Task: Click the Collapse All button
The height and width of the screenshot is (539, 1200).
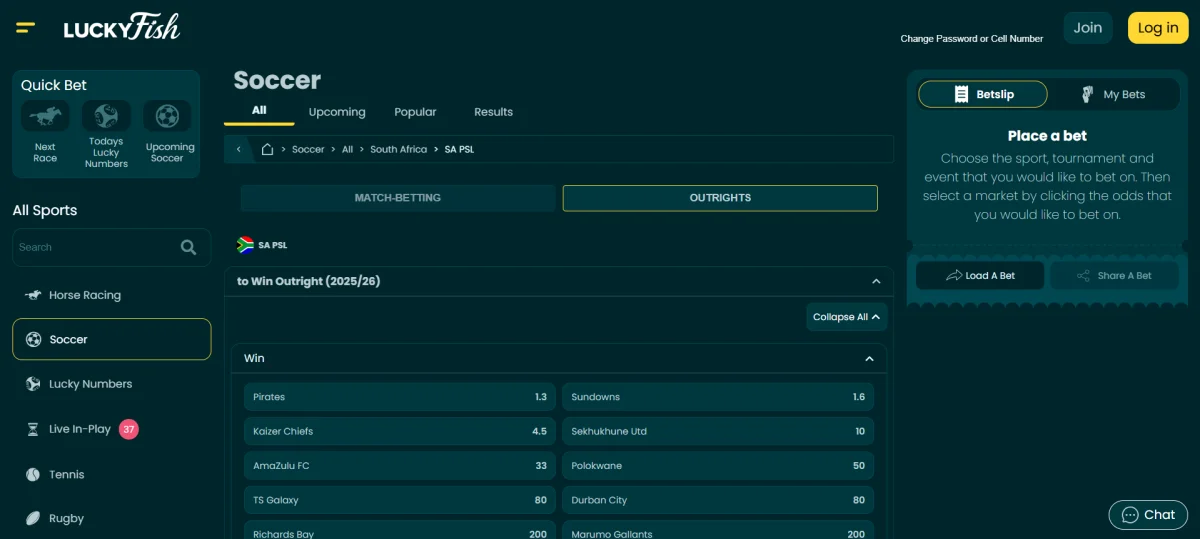Action: tap(846, 317)
